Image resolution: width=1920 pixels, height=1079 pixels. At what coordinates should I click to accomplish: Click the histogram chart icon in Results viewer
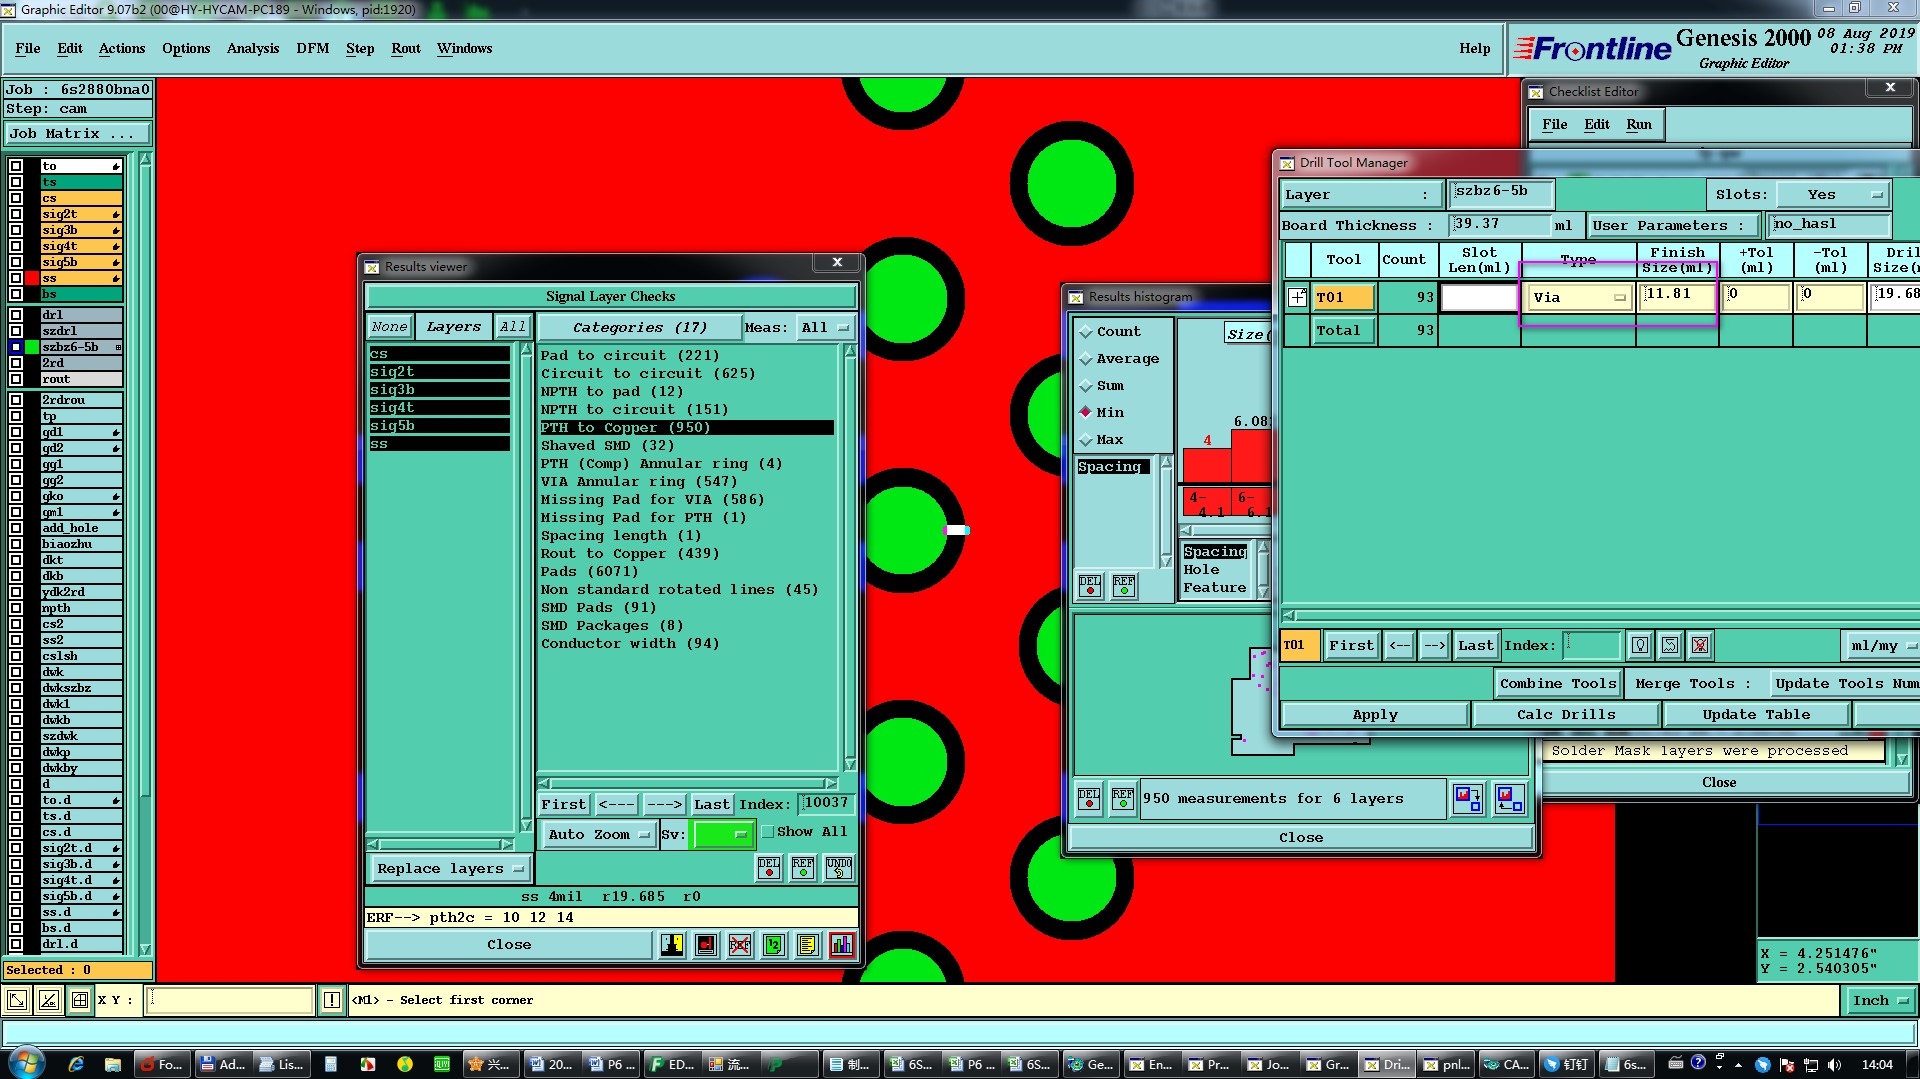point(842,945)
